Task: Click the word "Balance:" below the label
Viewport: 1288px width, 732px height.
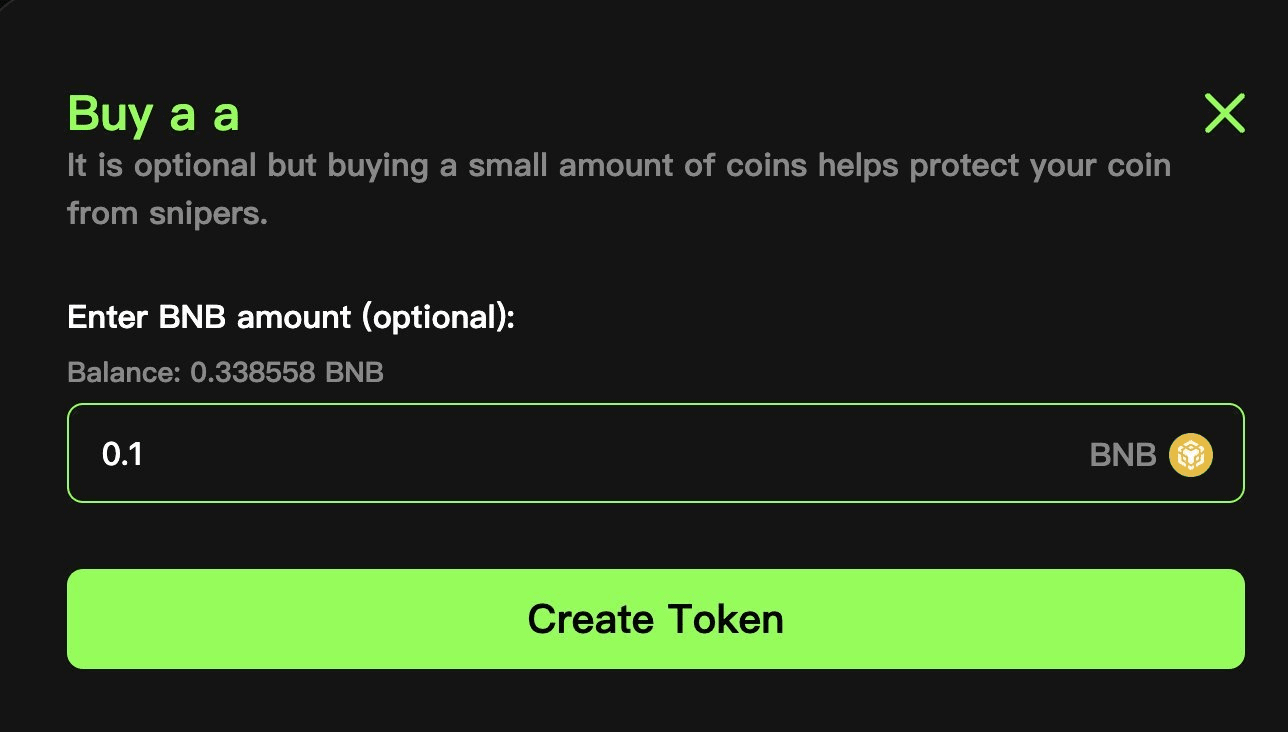Action: click(x=124, y=373)
